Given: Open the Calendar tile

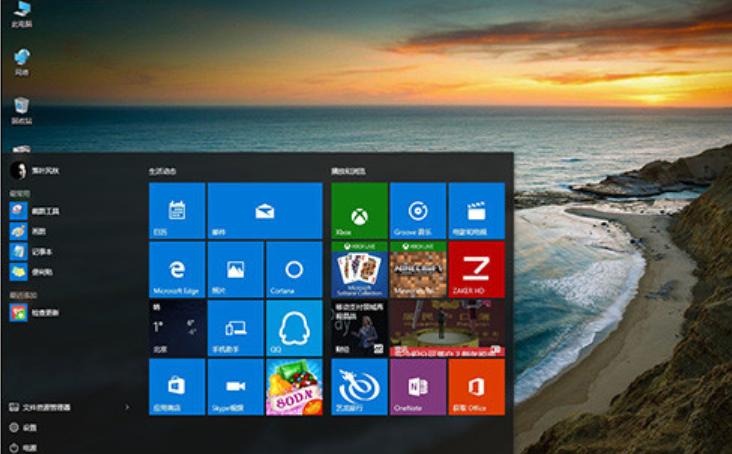Looking at the screenshot, I should (x=177, y=211).
